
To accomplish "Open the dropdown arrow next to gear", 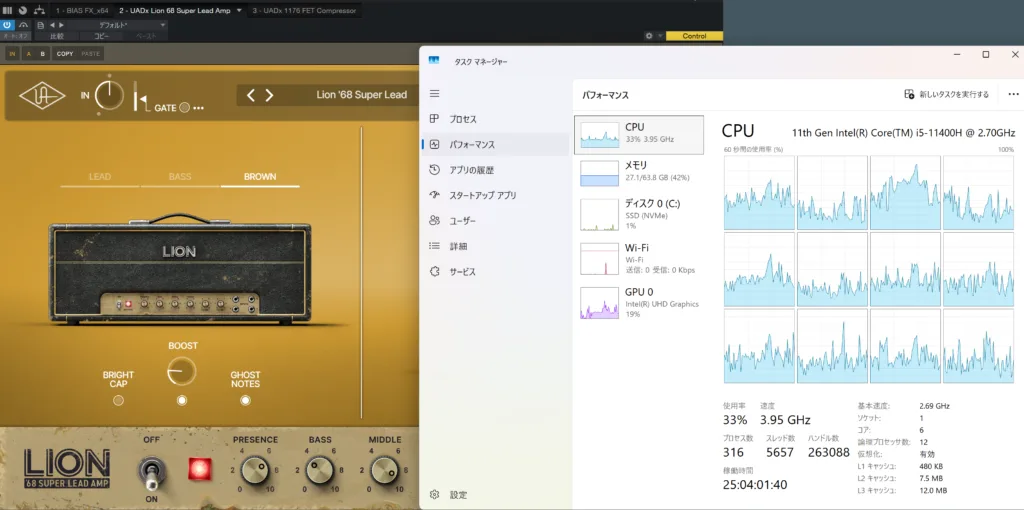I will pyautogui.click(x=660, y=36).
